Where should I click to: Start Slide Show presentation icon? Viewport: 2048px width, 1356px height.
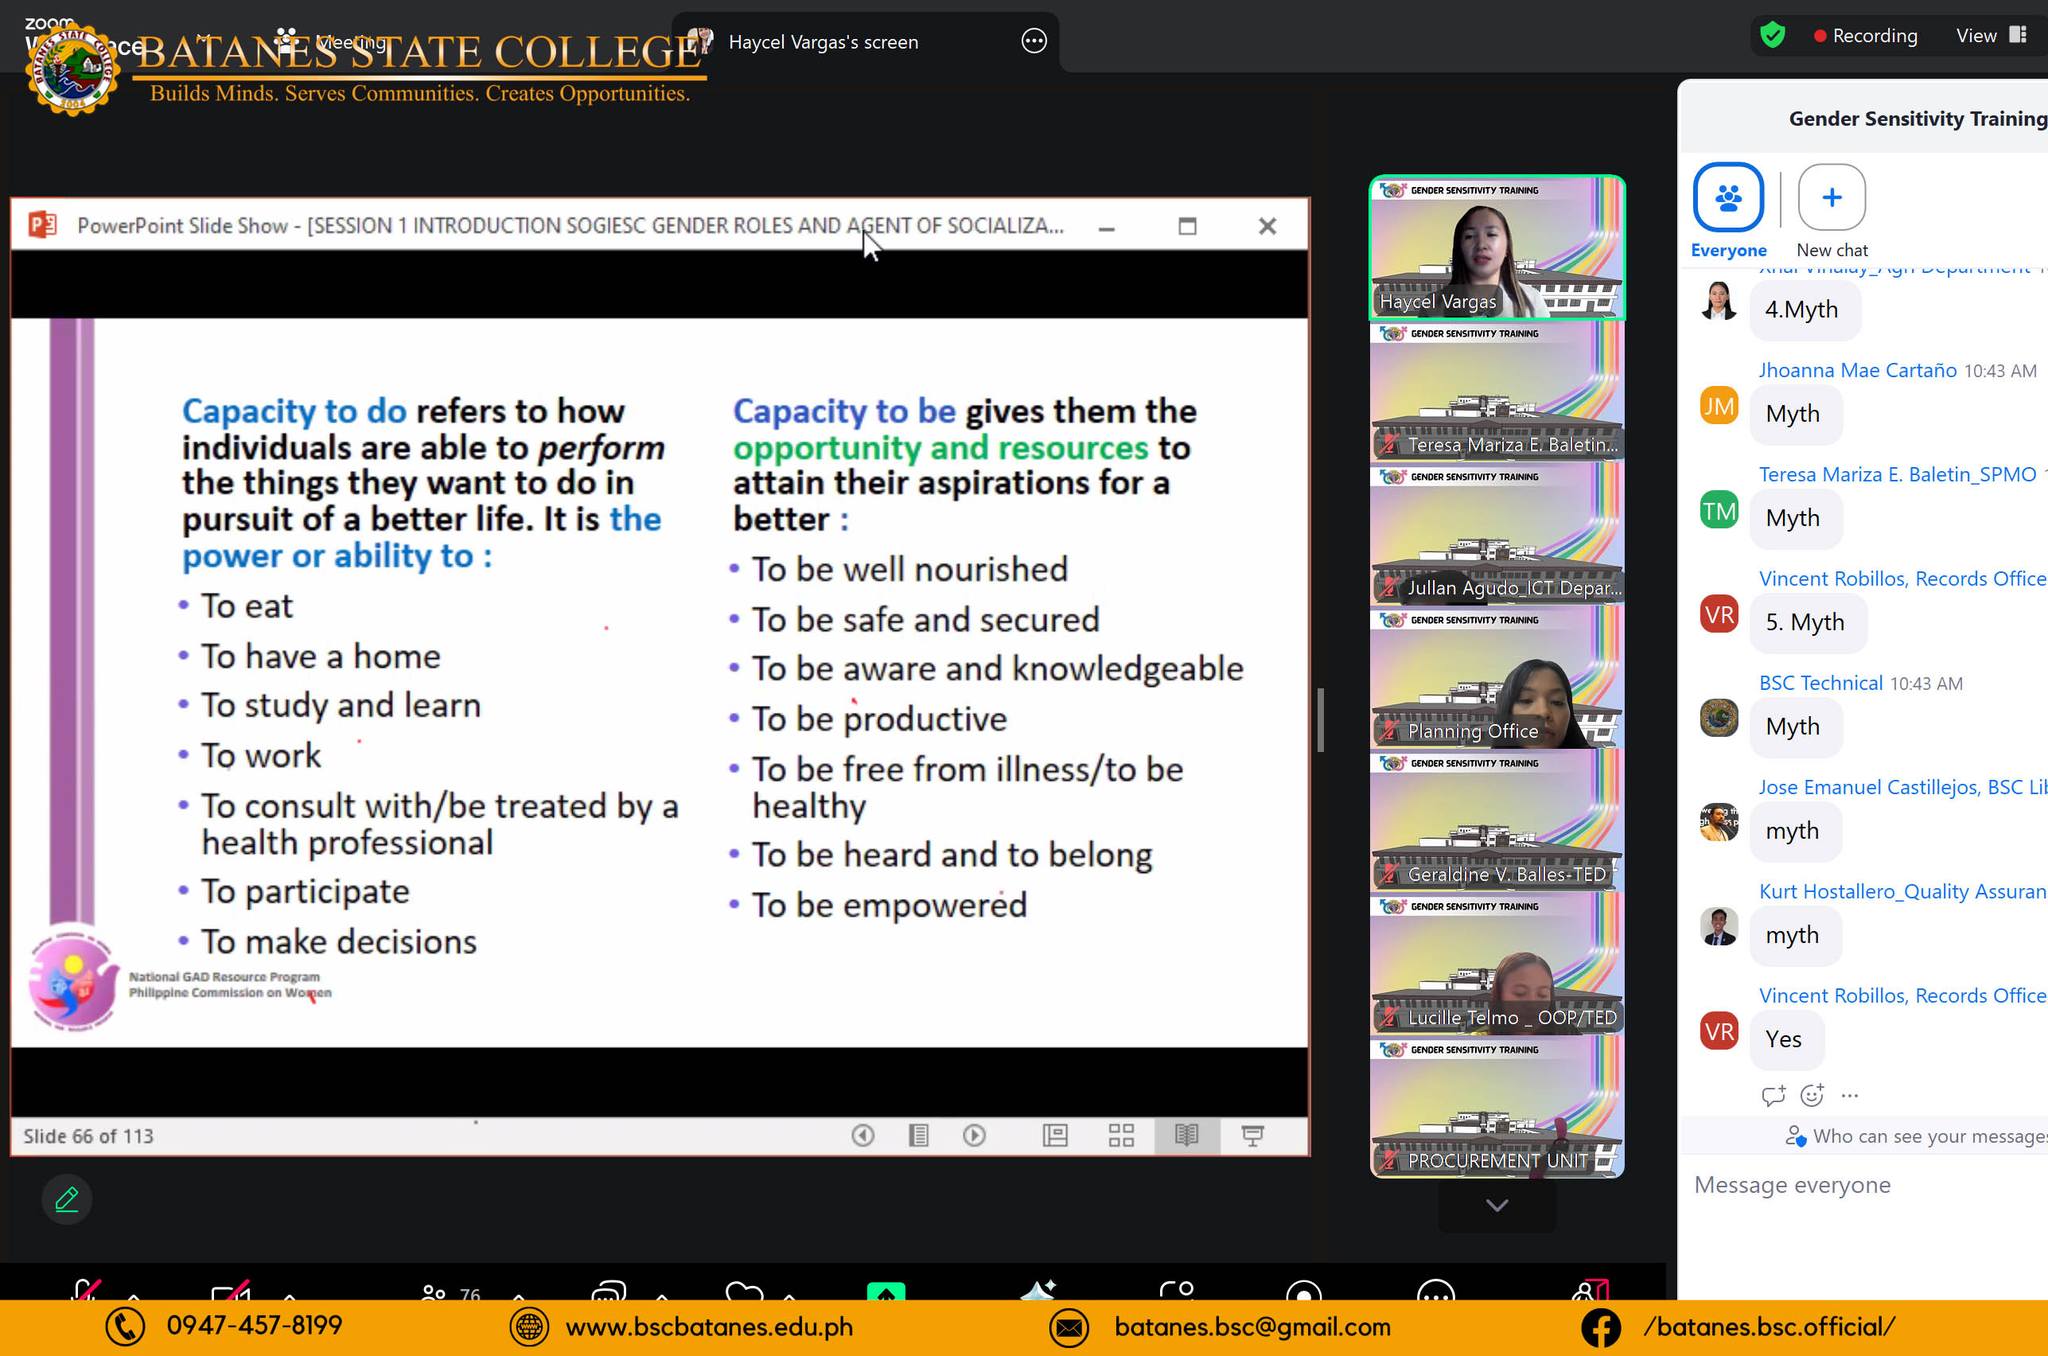pyautogui.click(x=1252, y=1135)
